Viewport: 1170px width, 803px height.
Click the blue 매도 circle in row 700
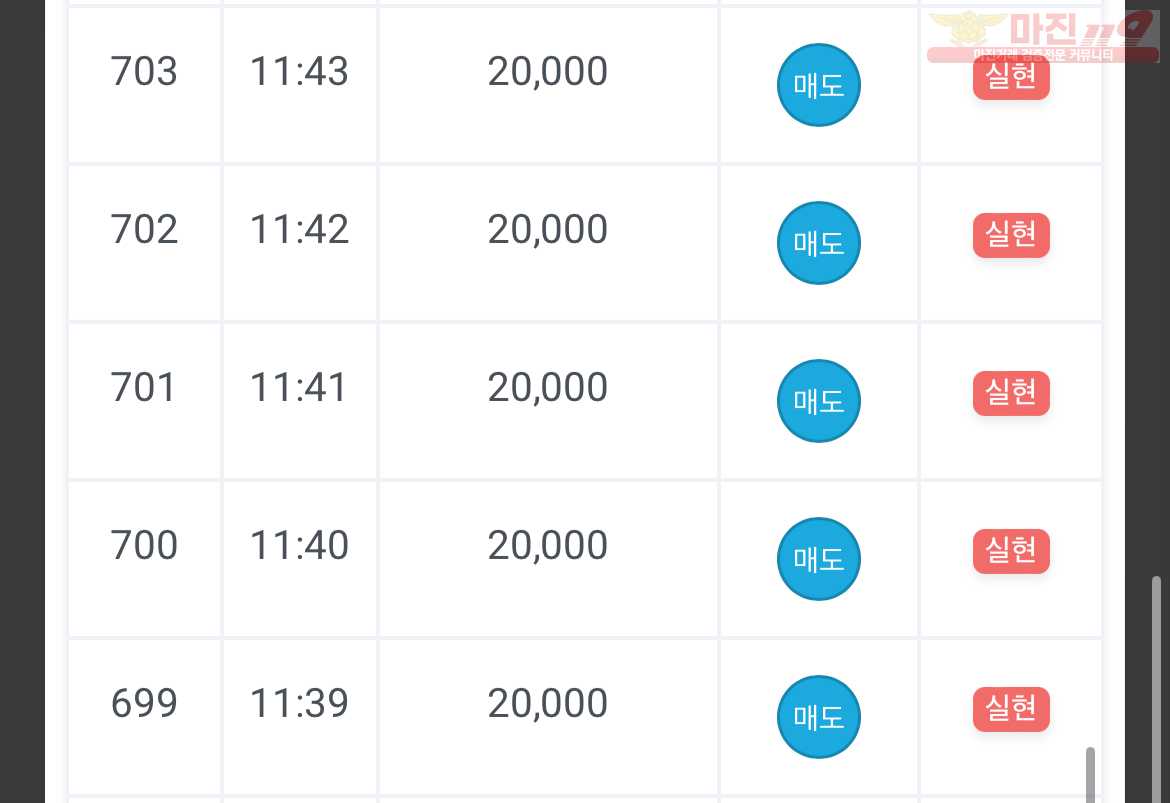819,559
